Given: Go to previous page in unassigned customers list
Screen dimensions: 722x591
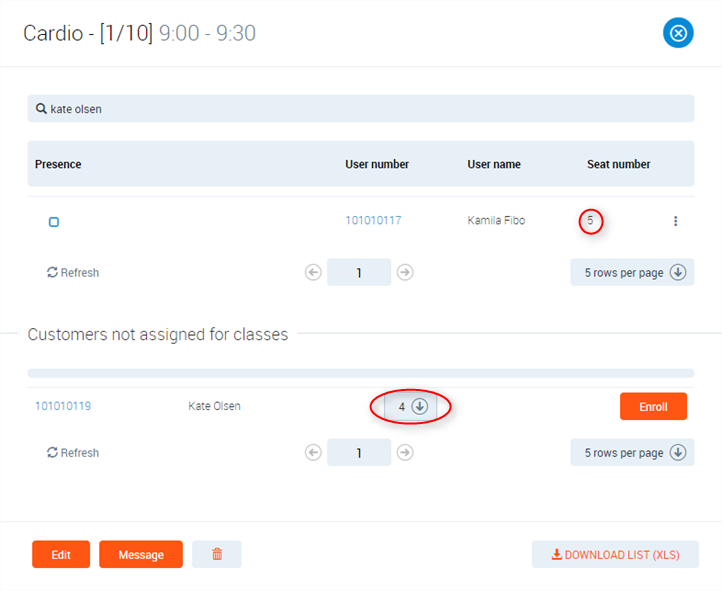Looking at the screenshot, I should pyautogui.click(x=313, y=452).
